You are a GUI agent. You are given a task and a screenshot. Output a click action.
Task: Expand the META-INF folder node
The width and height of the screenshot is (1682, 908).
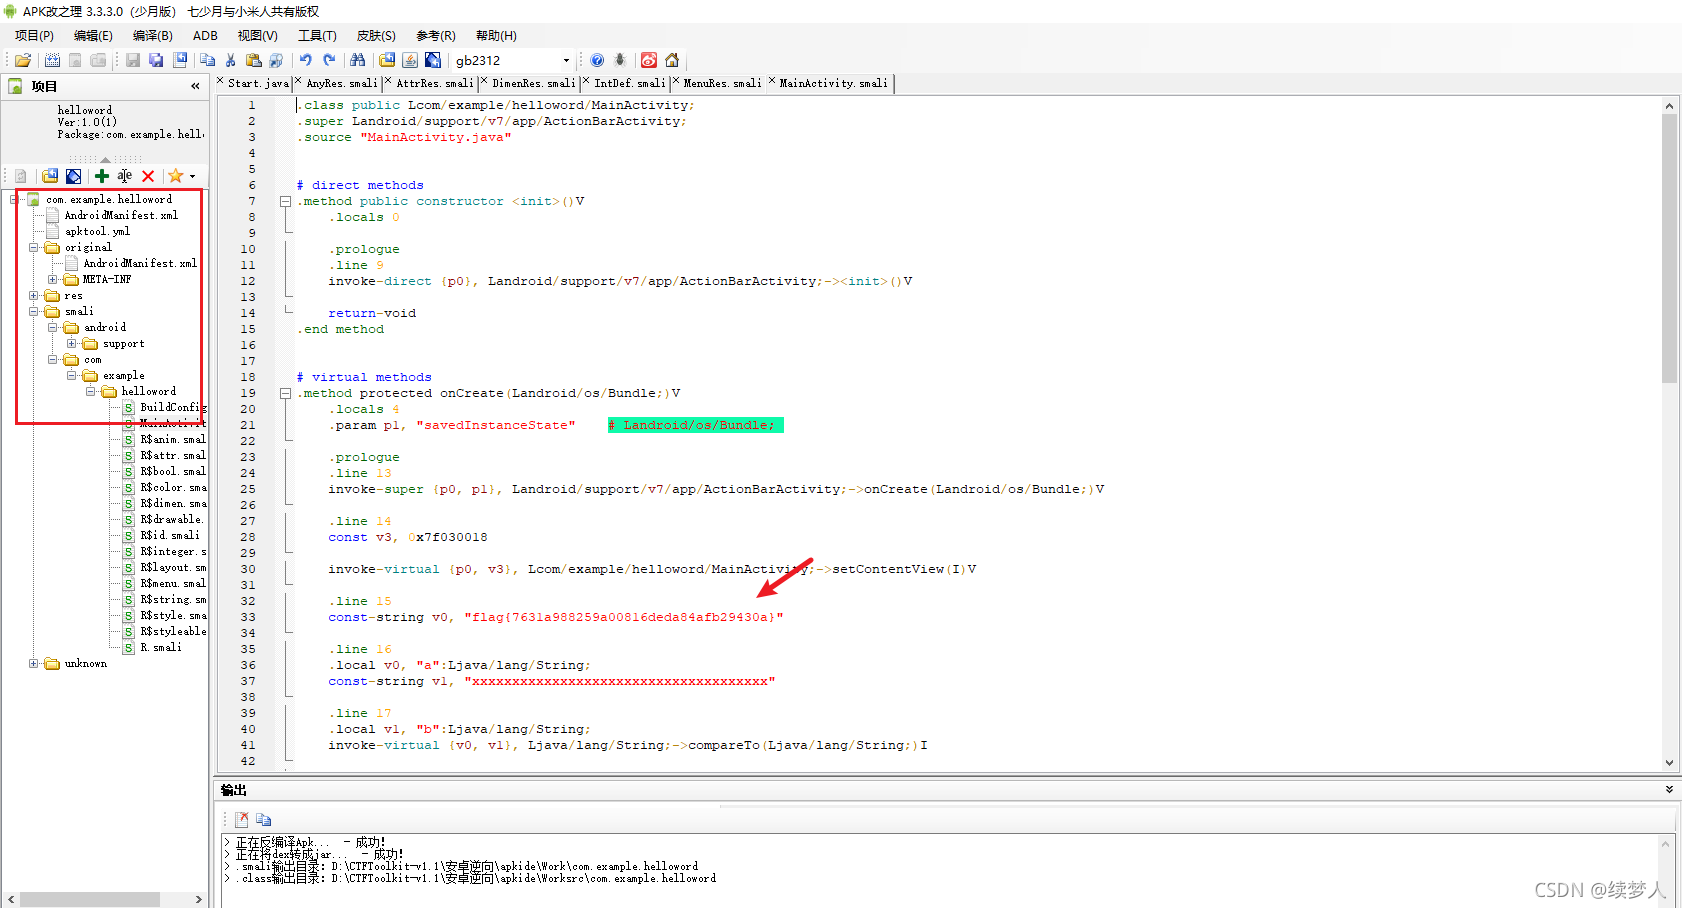click(x=52, y=280)
